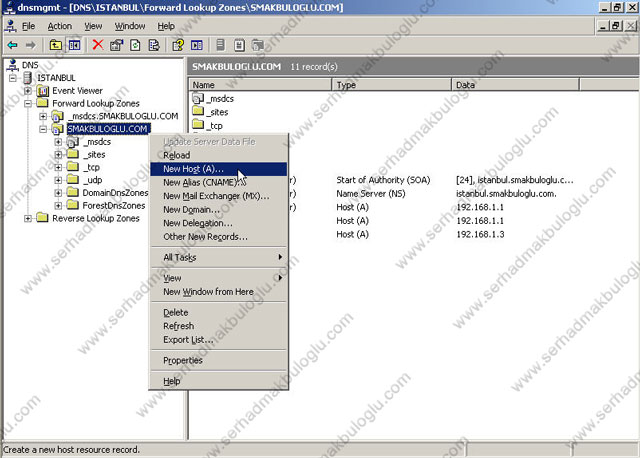Select New Mail Exchanger (MX)... entry
The height and width of the screenshot is (458, 640).
tap(218, 196)
